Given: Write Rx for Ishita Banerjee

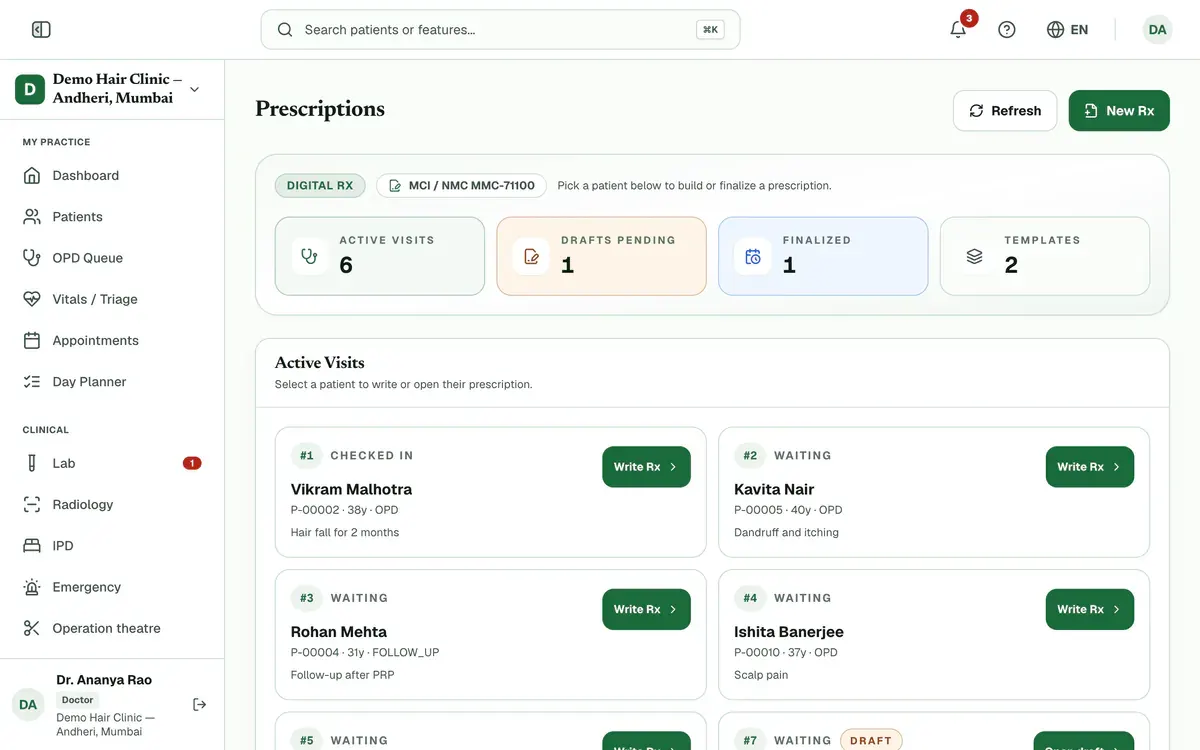Looking at the screenshot, I should 1089,609.
